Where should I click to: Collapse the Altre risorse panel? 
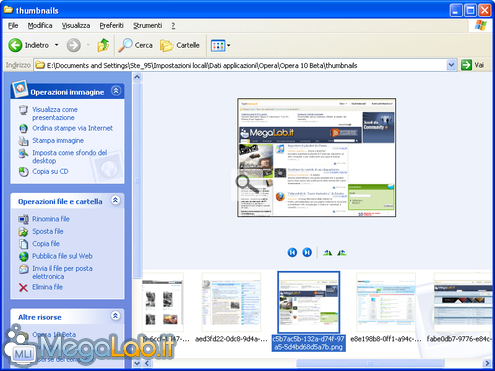tap(115, 316)
